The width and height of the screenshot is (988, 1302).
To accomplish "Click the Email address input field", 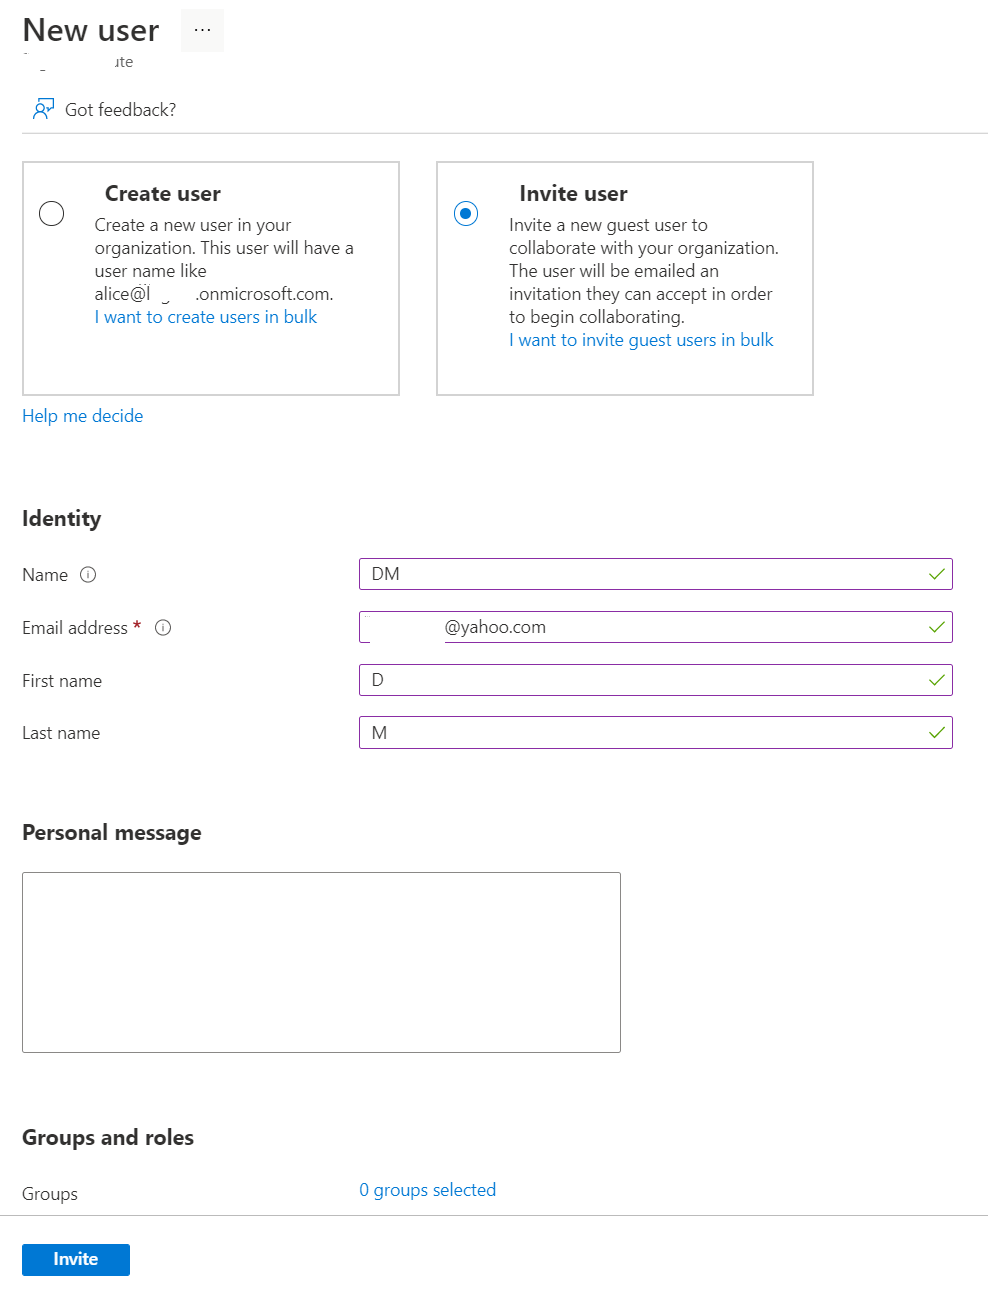I will tap(656, 627).
